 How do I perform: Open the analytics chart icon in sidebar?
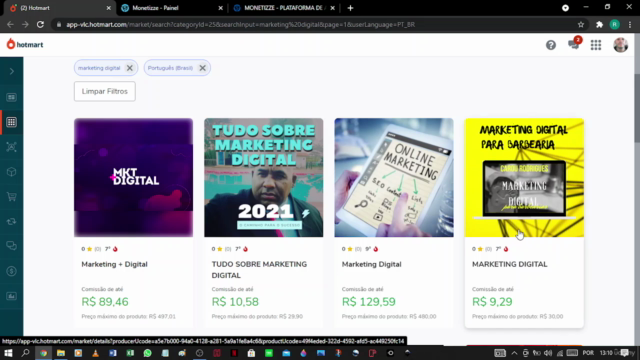click(x=11, y=296)
